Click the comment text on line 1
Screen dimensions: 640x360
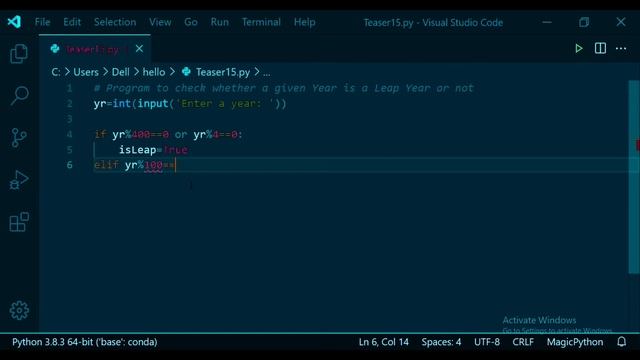point(284,88)
